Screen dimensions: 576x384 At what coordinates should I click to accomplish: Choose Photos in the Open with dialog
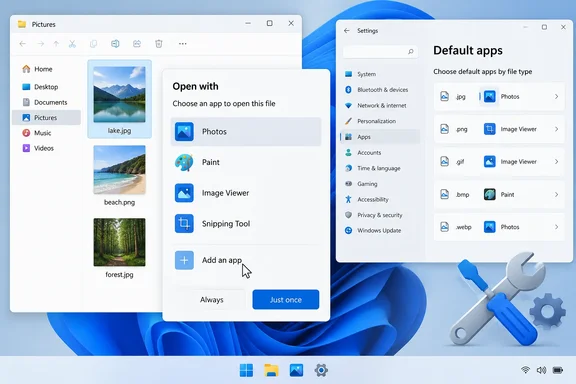tap(246, 132)
